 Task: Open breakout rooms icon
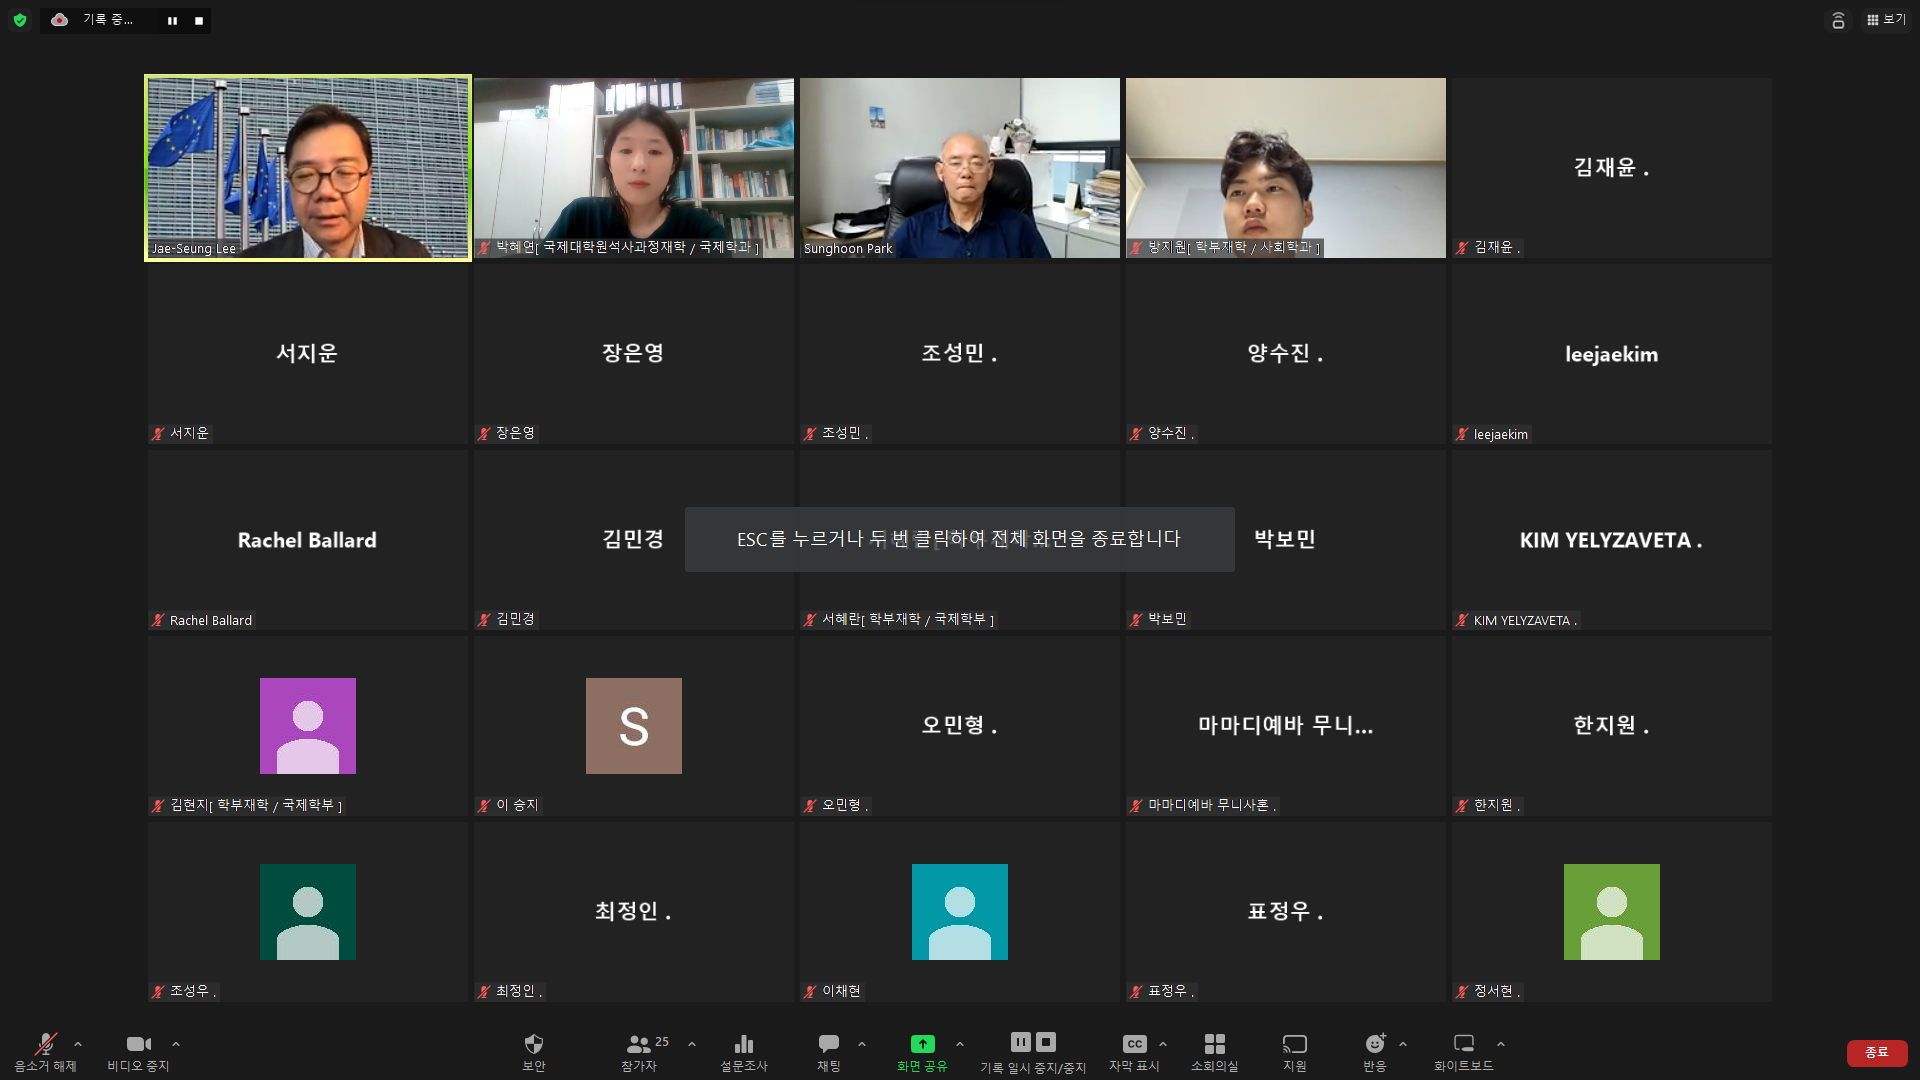pos(1214,1044)
